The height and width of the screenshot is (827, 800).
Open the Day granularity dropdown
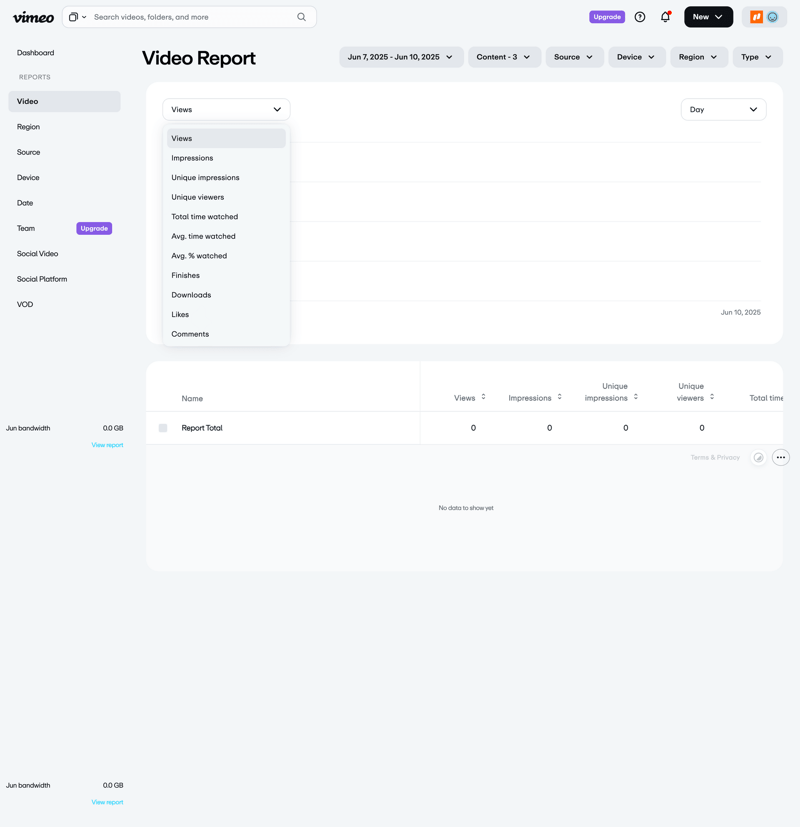(723, 109)
